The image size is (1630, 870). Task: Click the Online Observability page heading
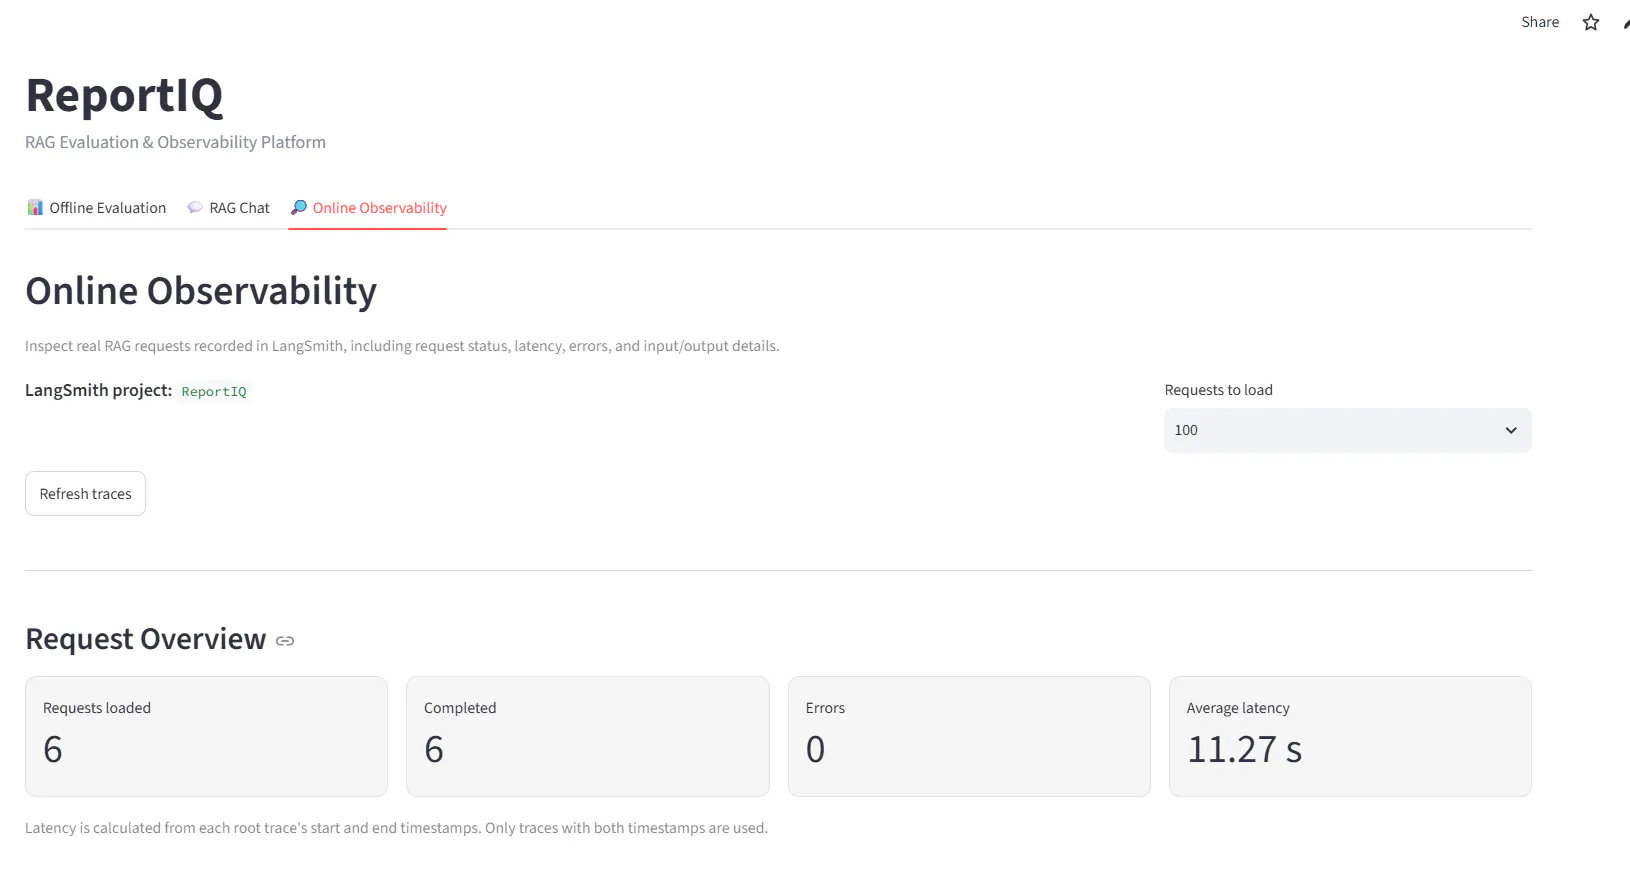point(201,291)
